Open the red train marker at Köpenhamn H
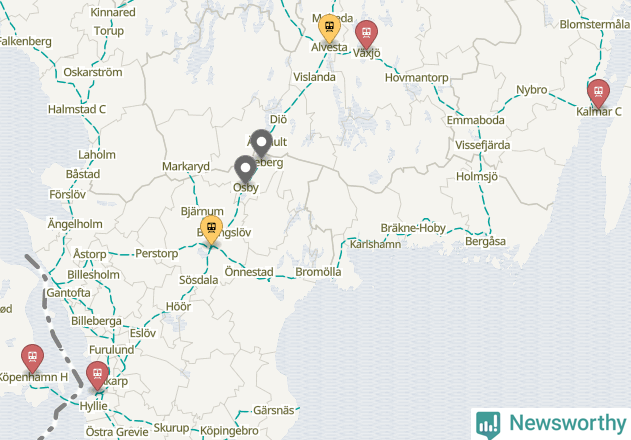The height and width of the screenshot is (440, 631). [32, 358]
